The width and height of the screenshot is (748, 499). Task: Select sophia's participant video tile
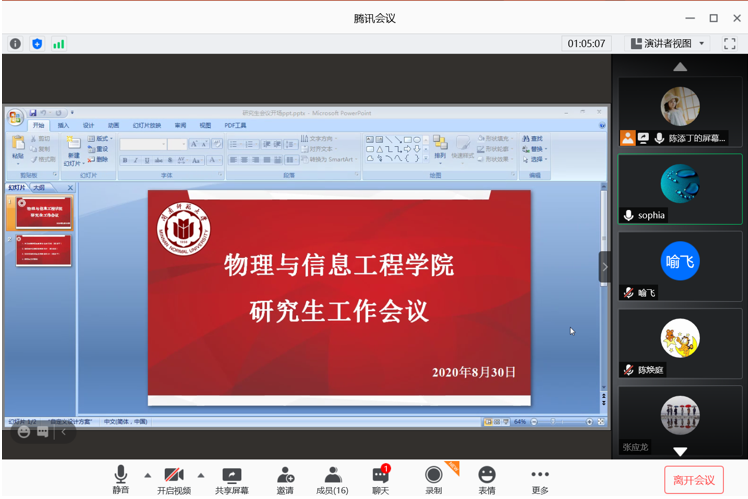(679, 189)
